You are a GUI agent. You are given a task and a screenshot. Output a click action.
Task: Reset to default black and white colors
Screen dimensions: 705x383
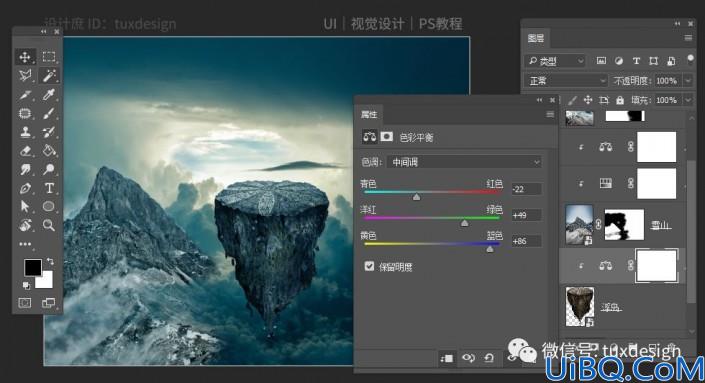pyautogui.click(x=26, y=285)
